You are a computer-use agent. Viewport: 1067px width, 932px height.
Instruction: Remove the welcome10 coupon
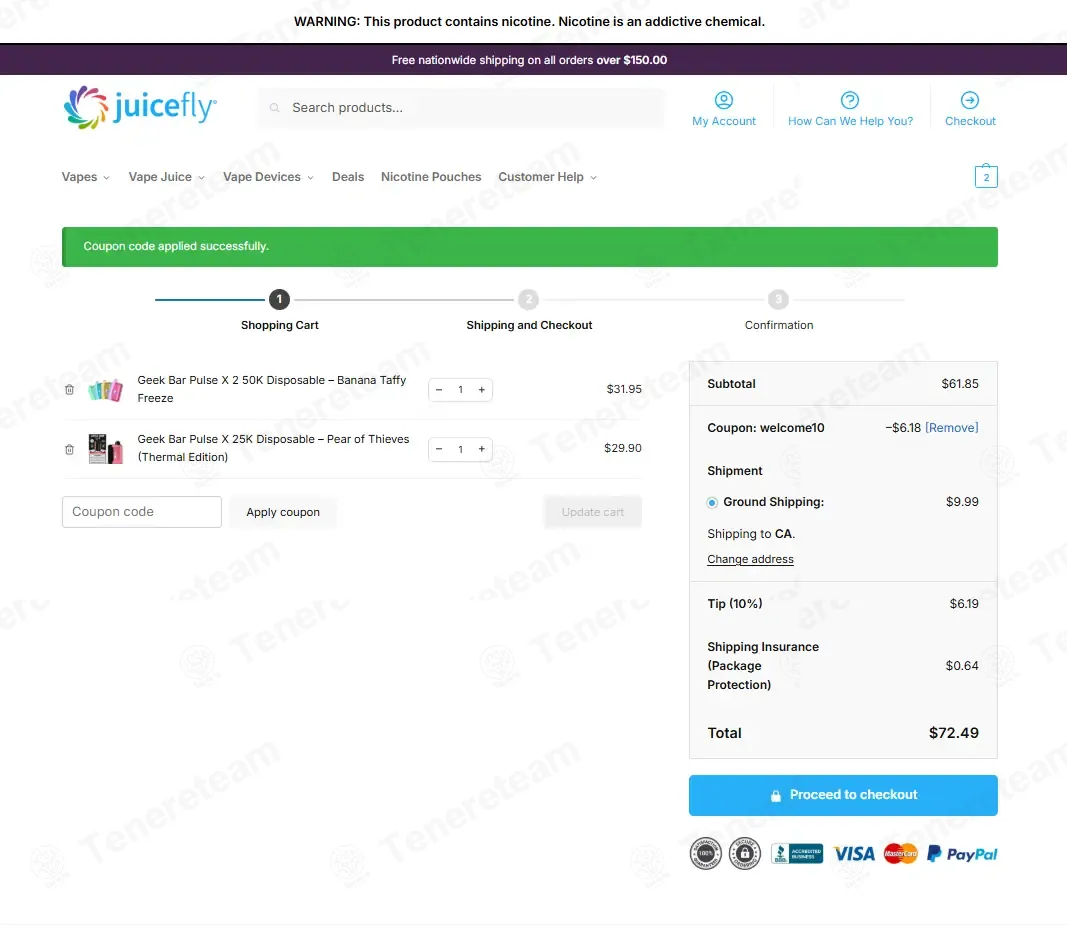(951, 428)
